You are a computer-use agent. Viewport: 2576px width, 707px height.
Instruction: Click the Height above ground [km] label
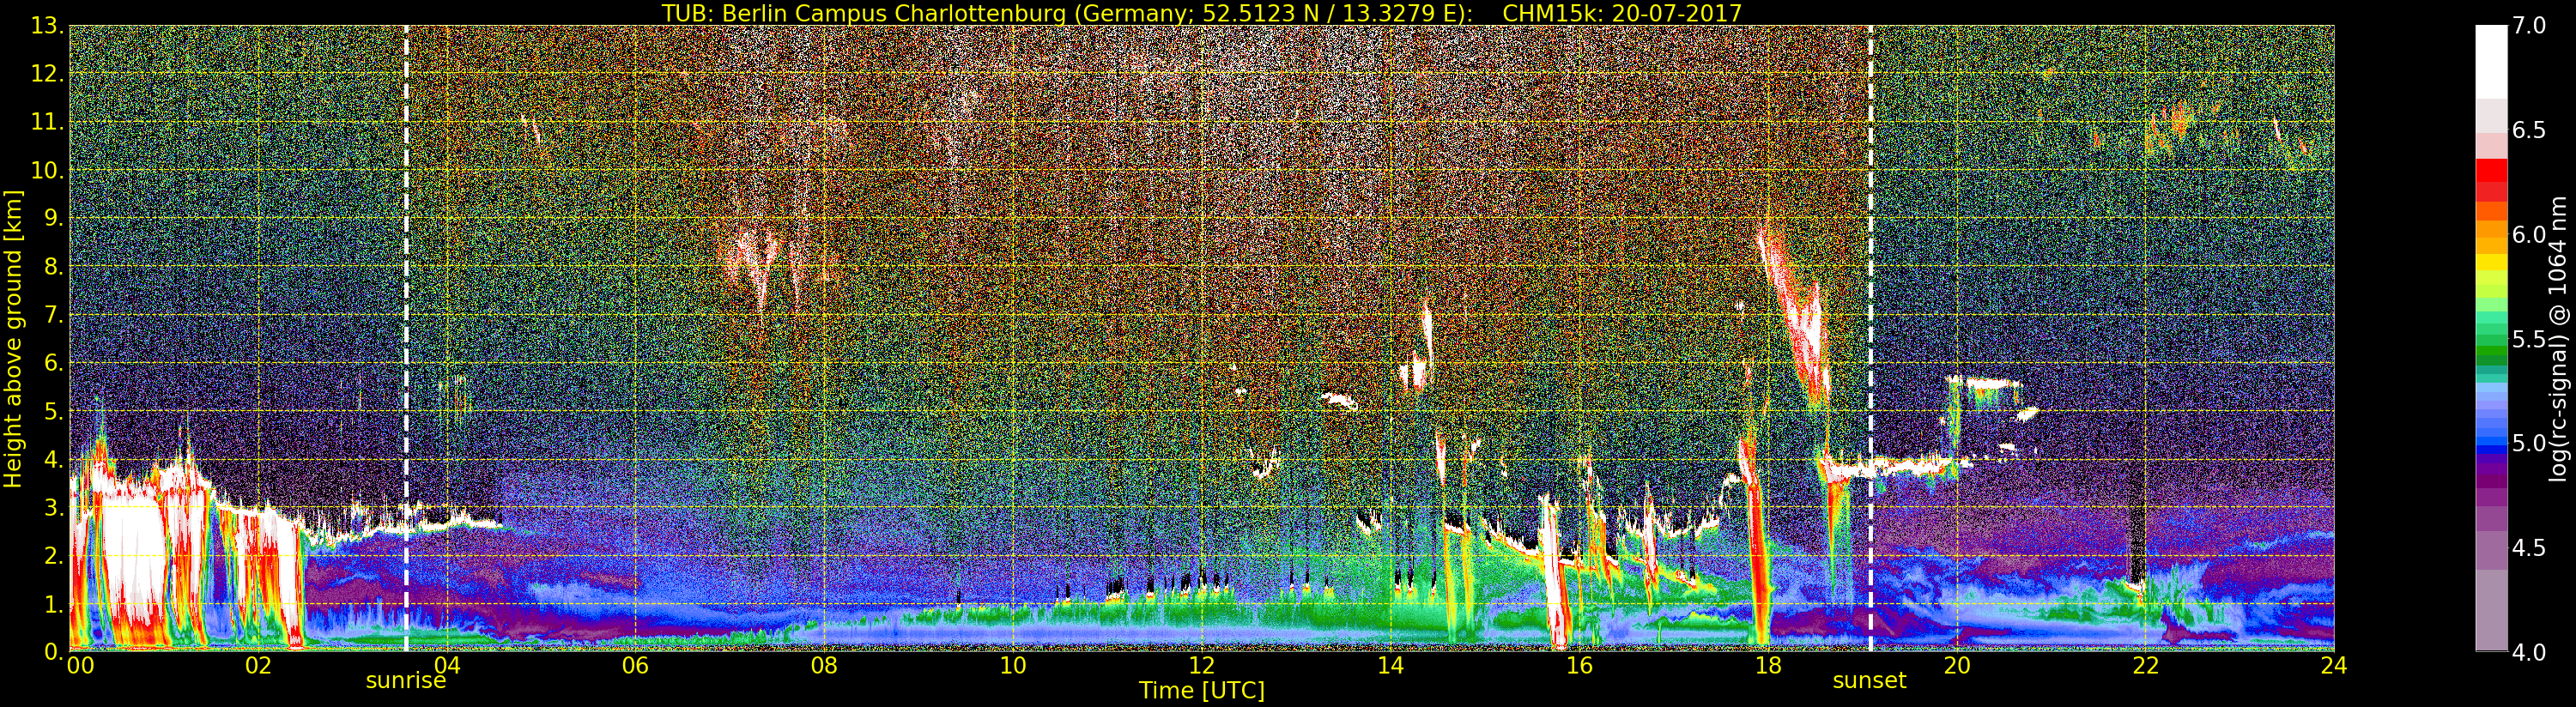[13, 338]
